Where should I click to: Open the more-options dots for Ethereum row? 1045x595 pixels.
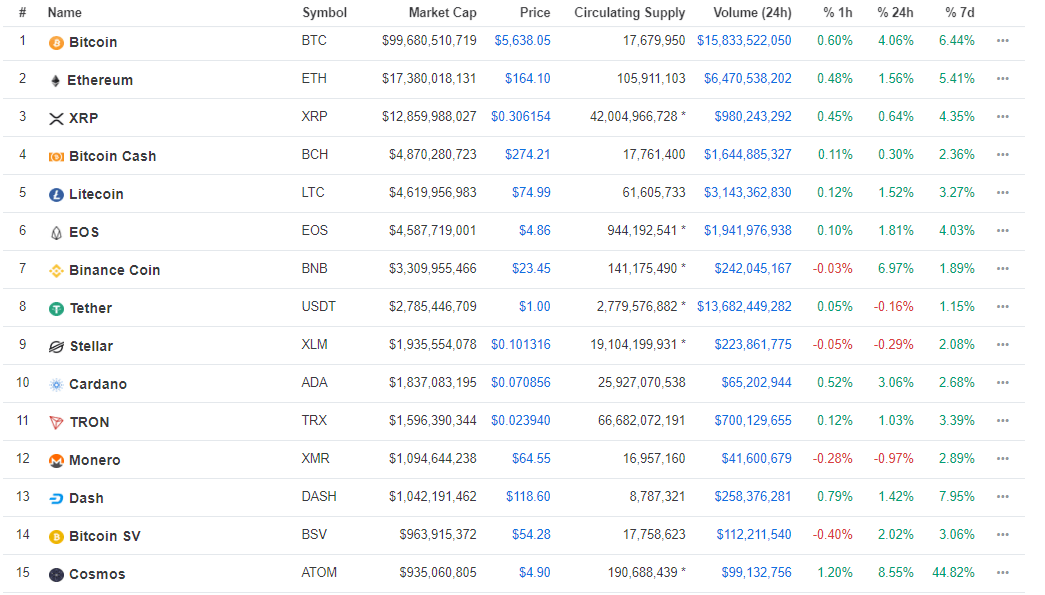pyautogui.click(x=1002, y=79)
